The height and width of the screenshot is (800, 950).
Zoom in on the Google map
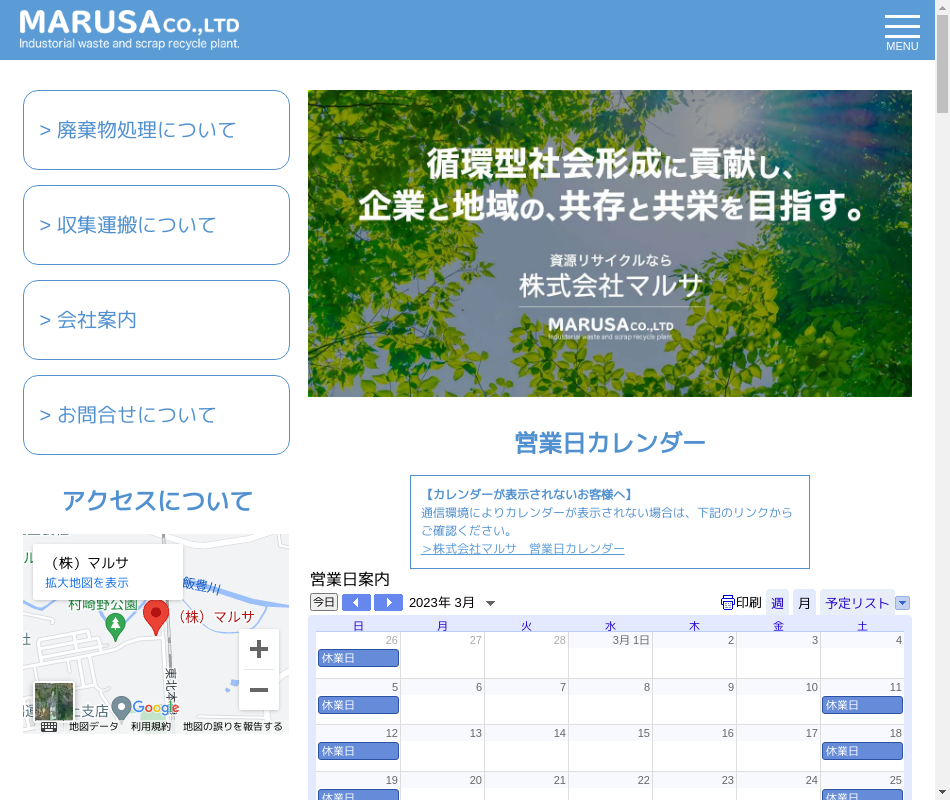(x=259, y=649)
